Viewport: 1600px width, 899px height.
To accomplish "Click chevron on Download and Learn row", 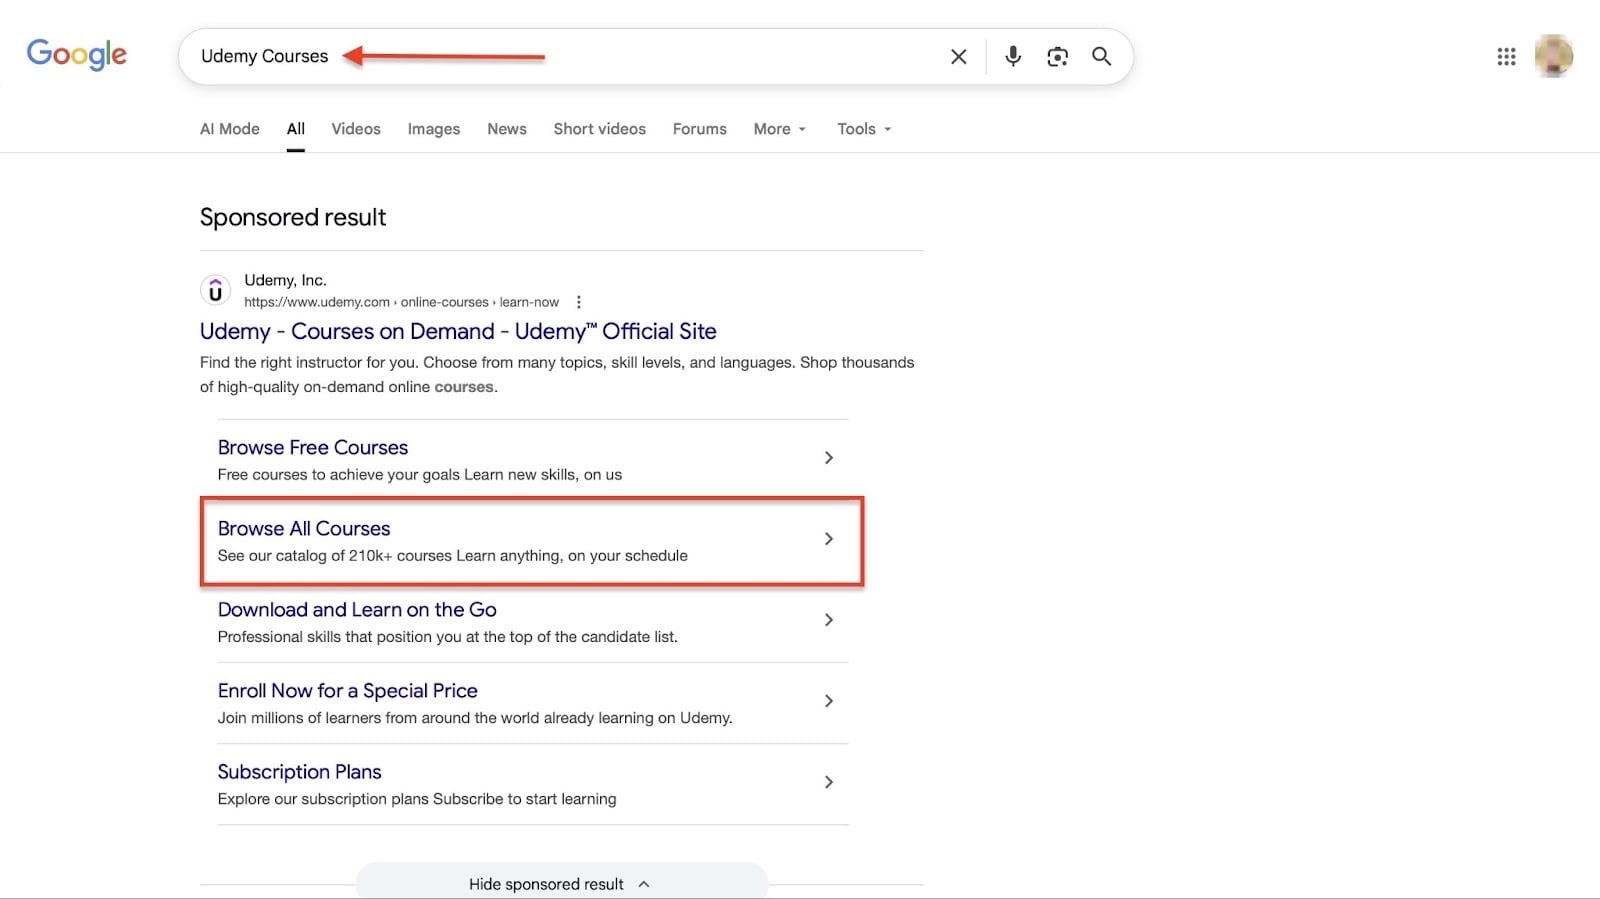I will click(828, 620).
